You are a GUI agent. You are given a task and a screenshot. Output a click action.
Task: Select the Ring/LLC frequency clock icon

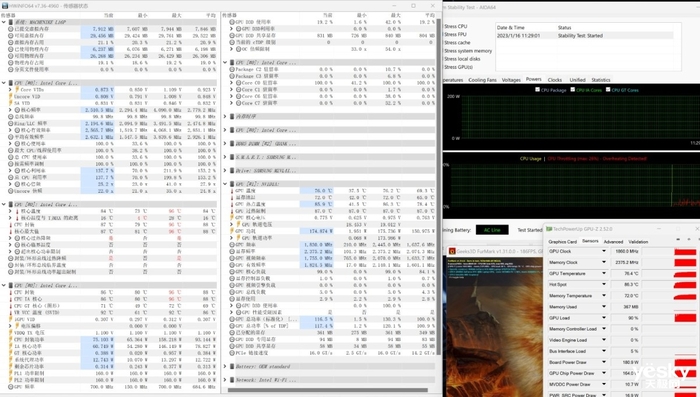pyautogui.click(x=11, y=123)
